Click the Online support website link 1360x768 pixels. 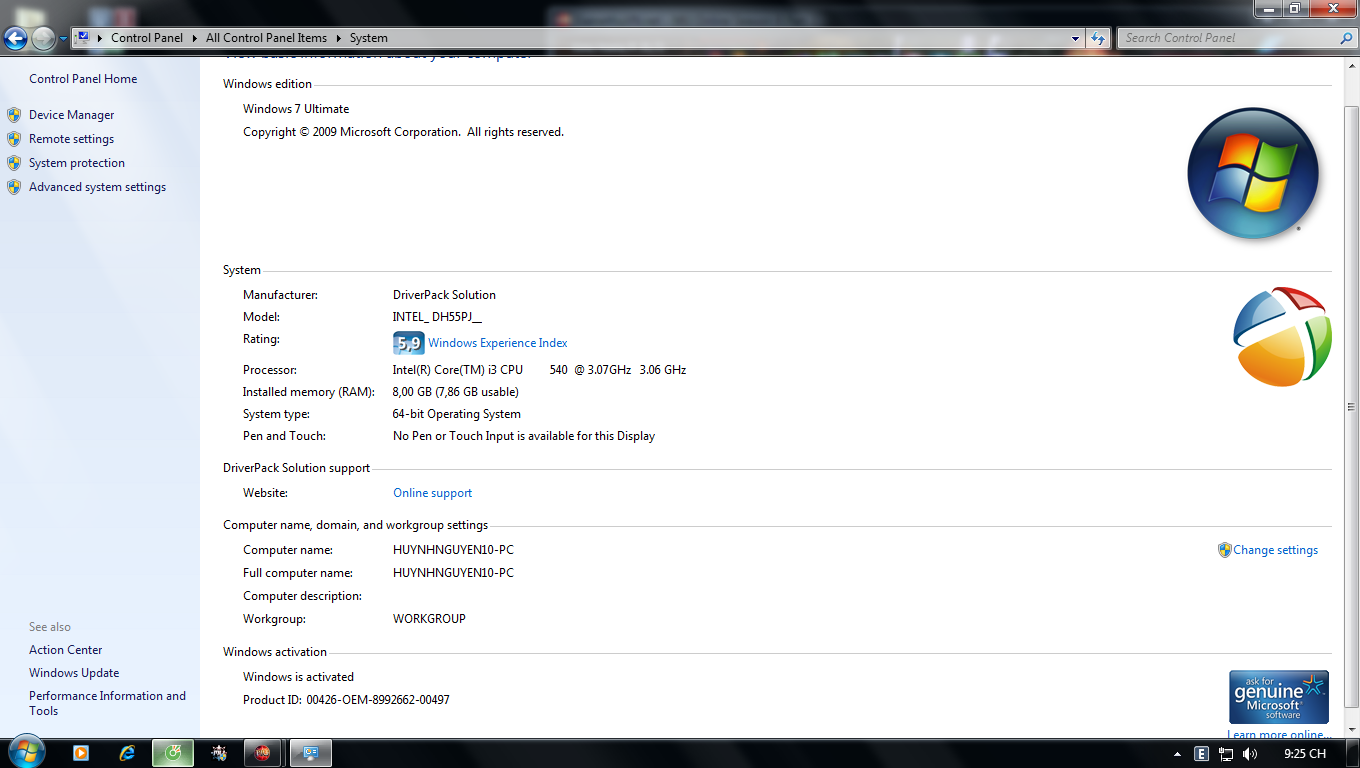(432, 493)
